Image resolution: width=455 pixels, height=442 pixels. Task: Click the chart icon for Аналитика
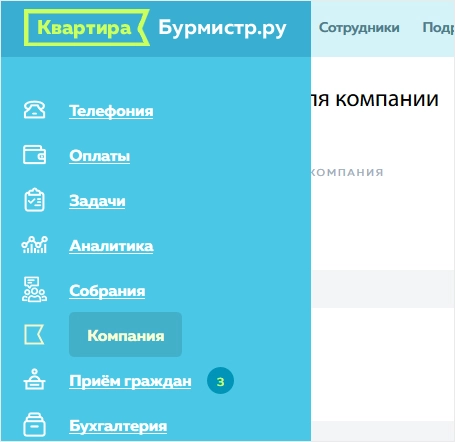point(34,245)
